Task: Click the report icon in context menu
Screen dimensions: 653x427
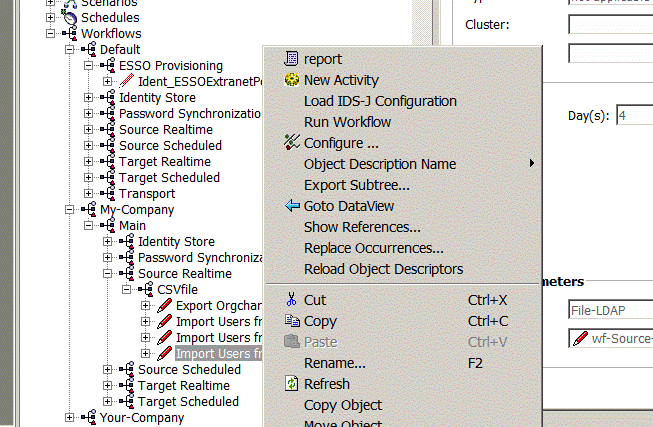Action: tap(291, 59)
